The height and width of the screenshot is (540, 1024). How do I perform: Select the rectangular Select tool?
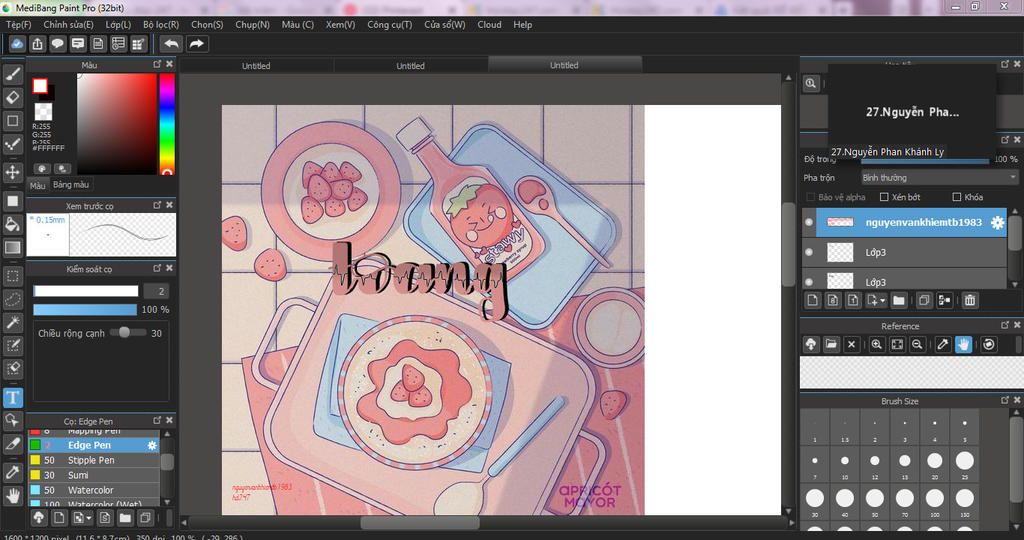pos(12,276)
